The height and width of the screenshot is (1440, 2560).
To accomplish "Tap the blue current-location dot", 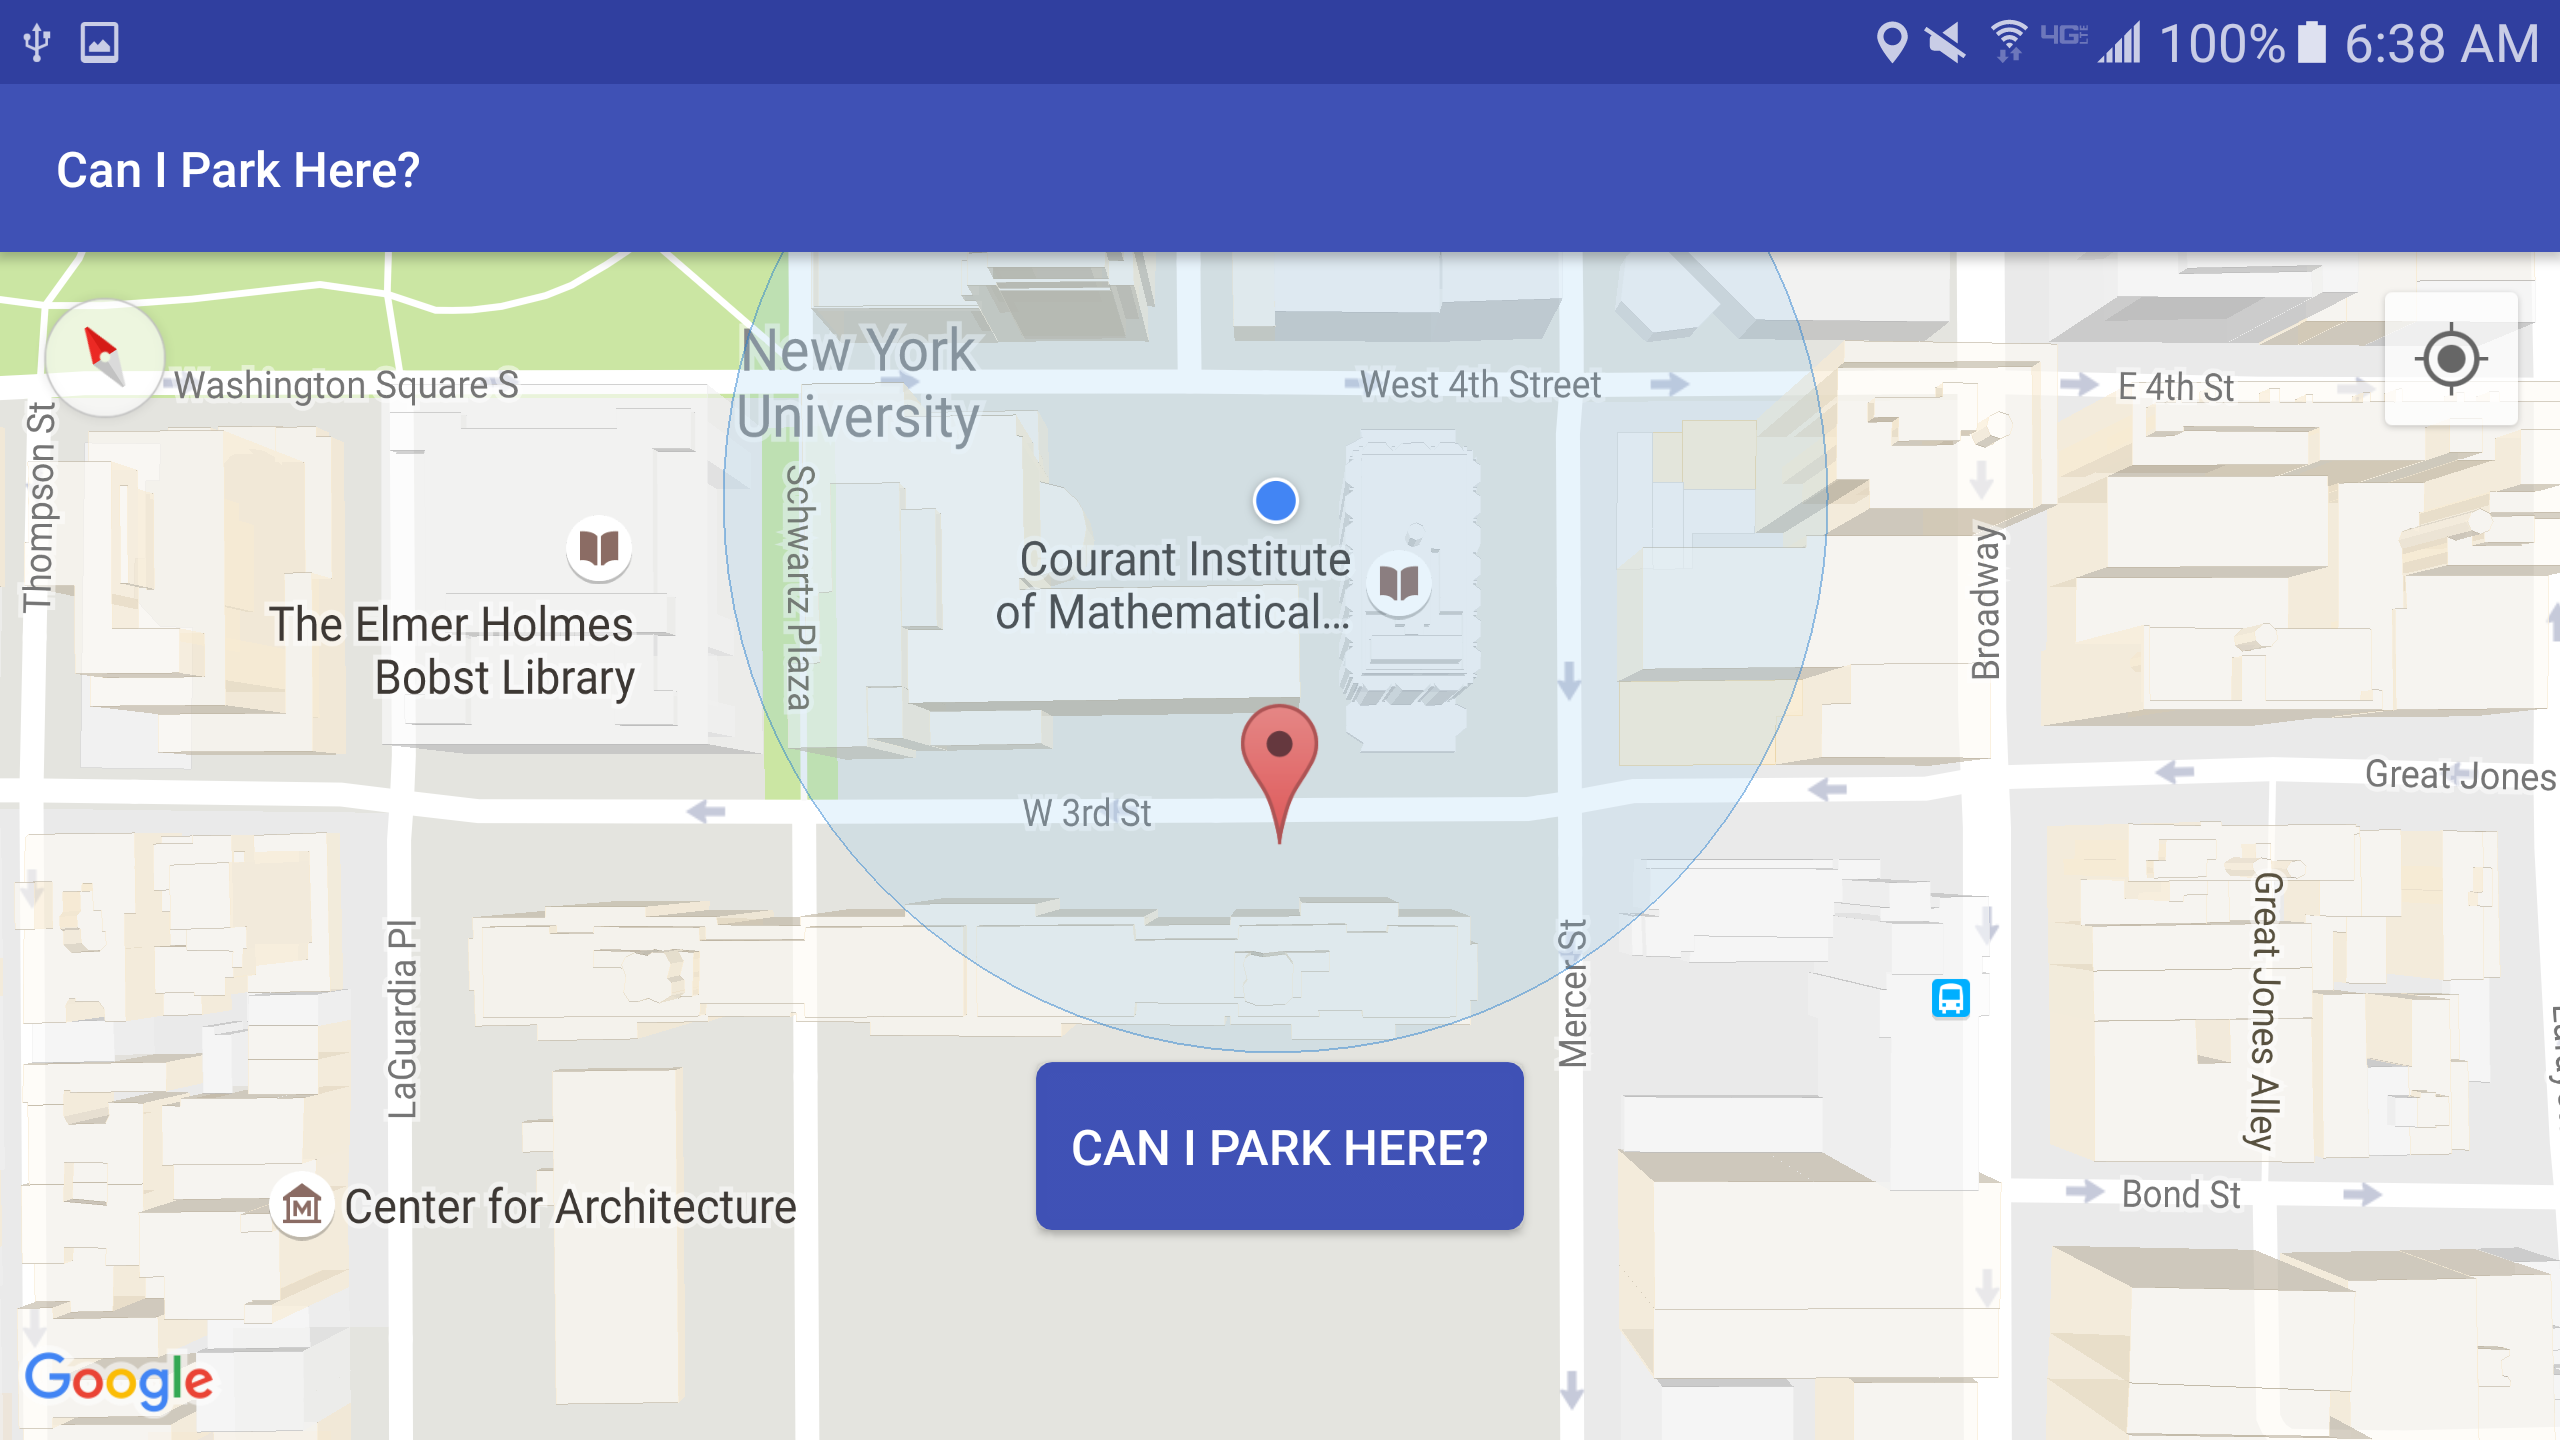I will 1276,500.
